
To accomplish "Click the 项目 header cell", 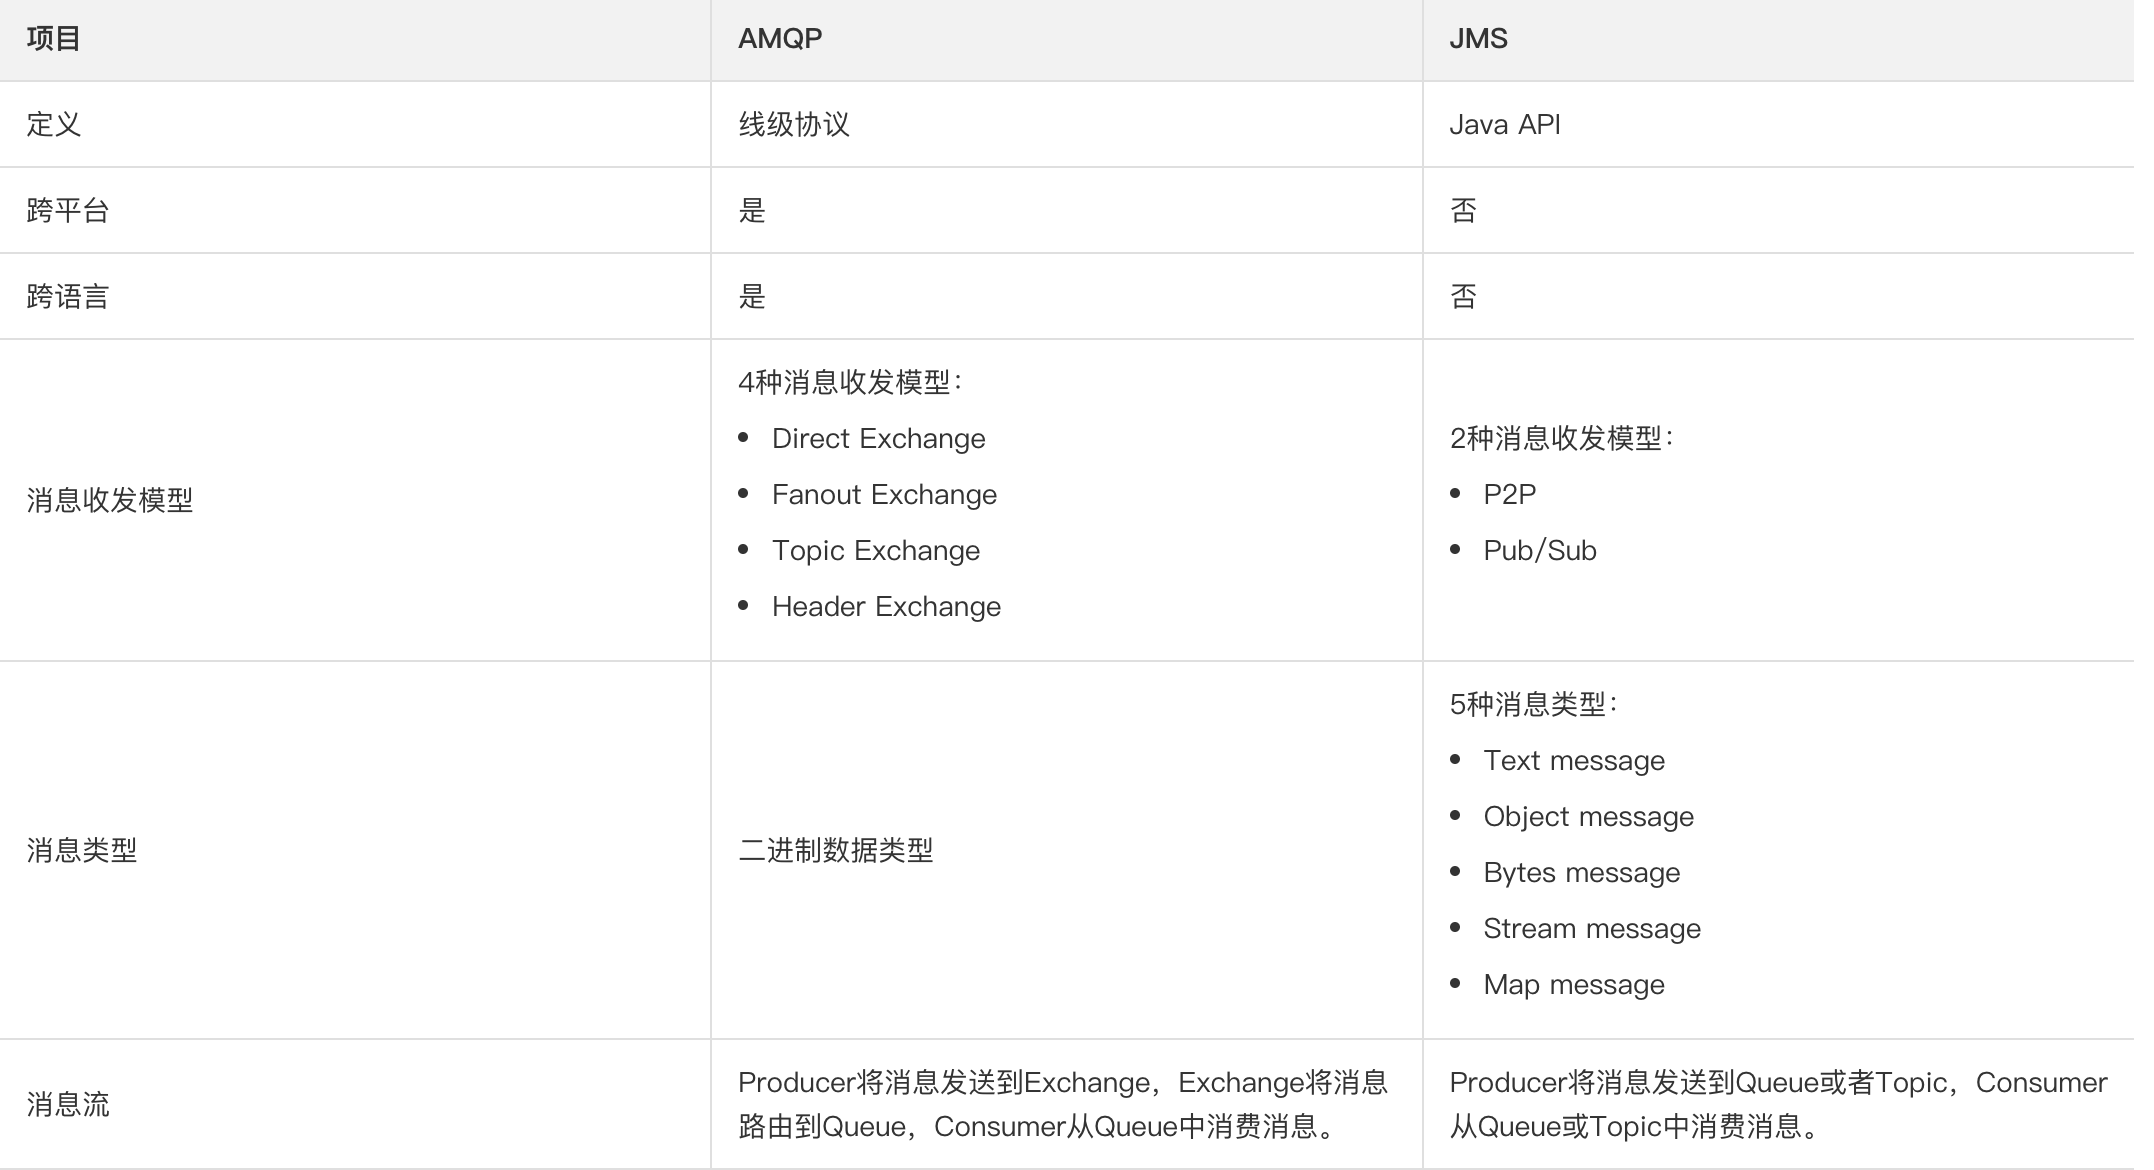I will 50,38.
